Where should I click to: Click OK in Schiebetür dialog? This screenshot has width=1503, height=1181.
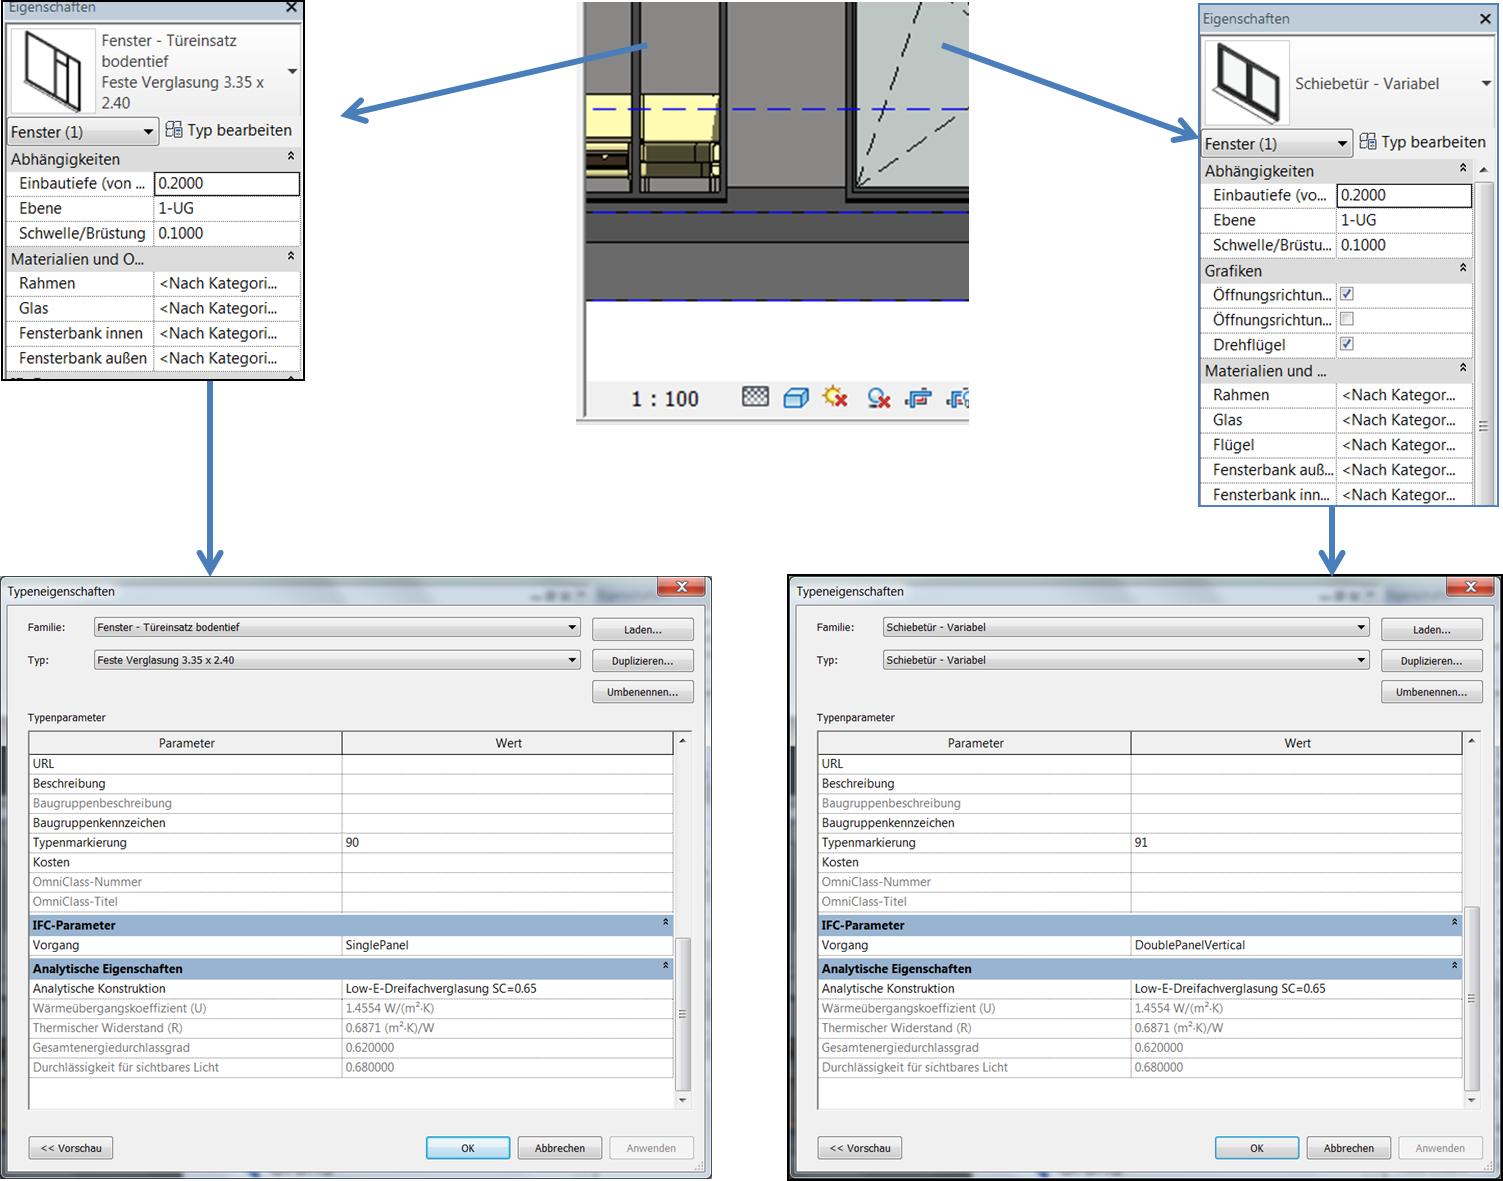1257,1148
